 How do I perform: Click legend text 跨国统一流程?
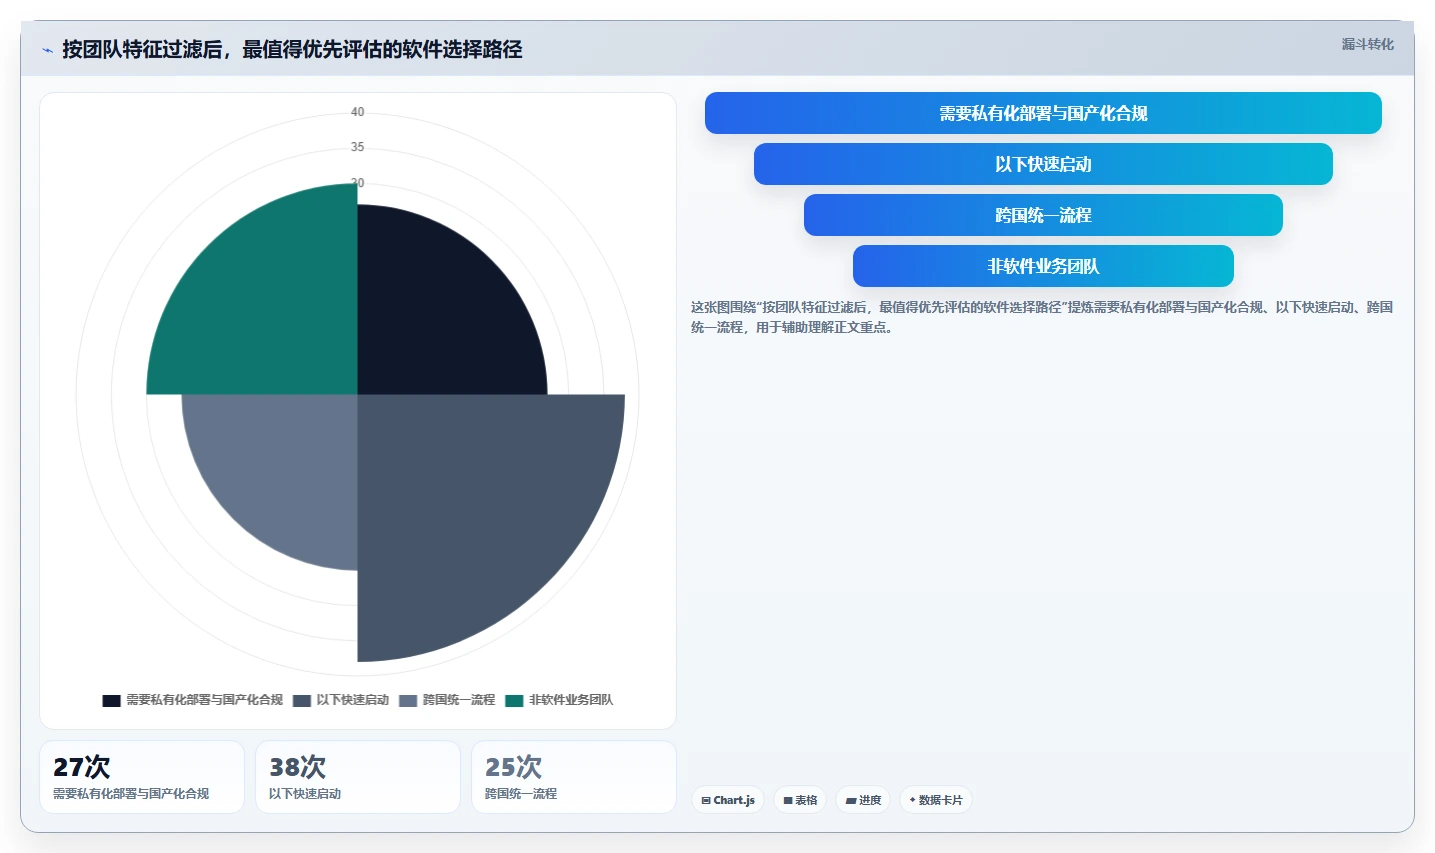click(x=459, y=700)
